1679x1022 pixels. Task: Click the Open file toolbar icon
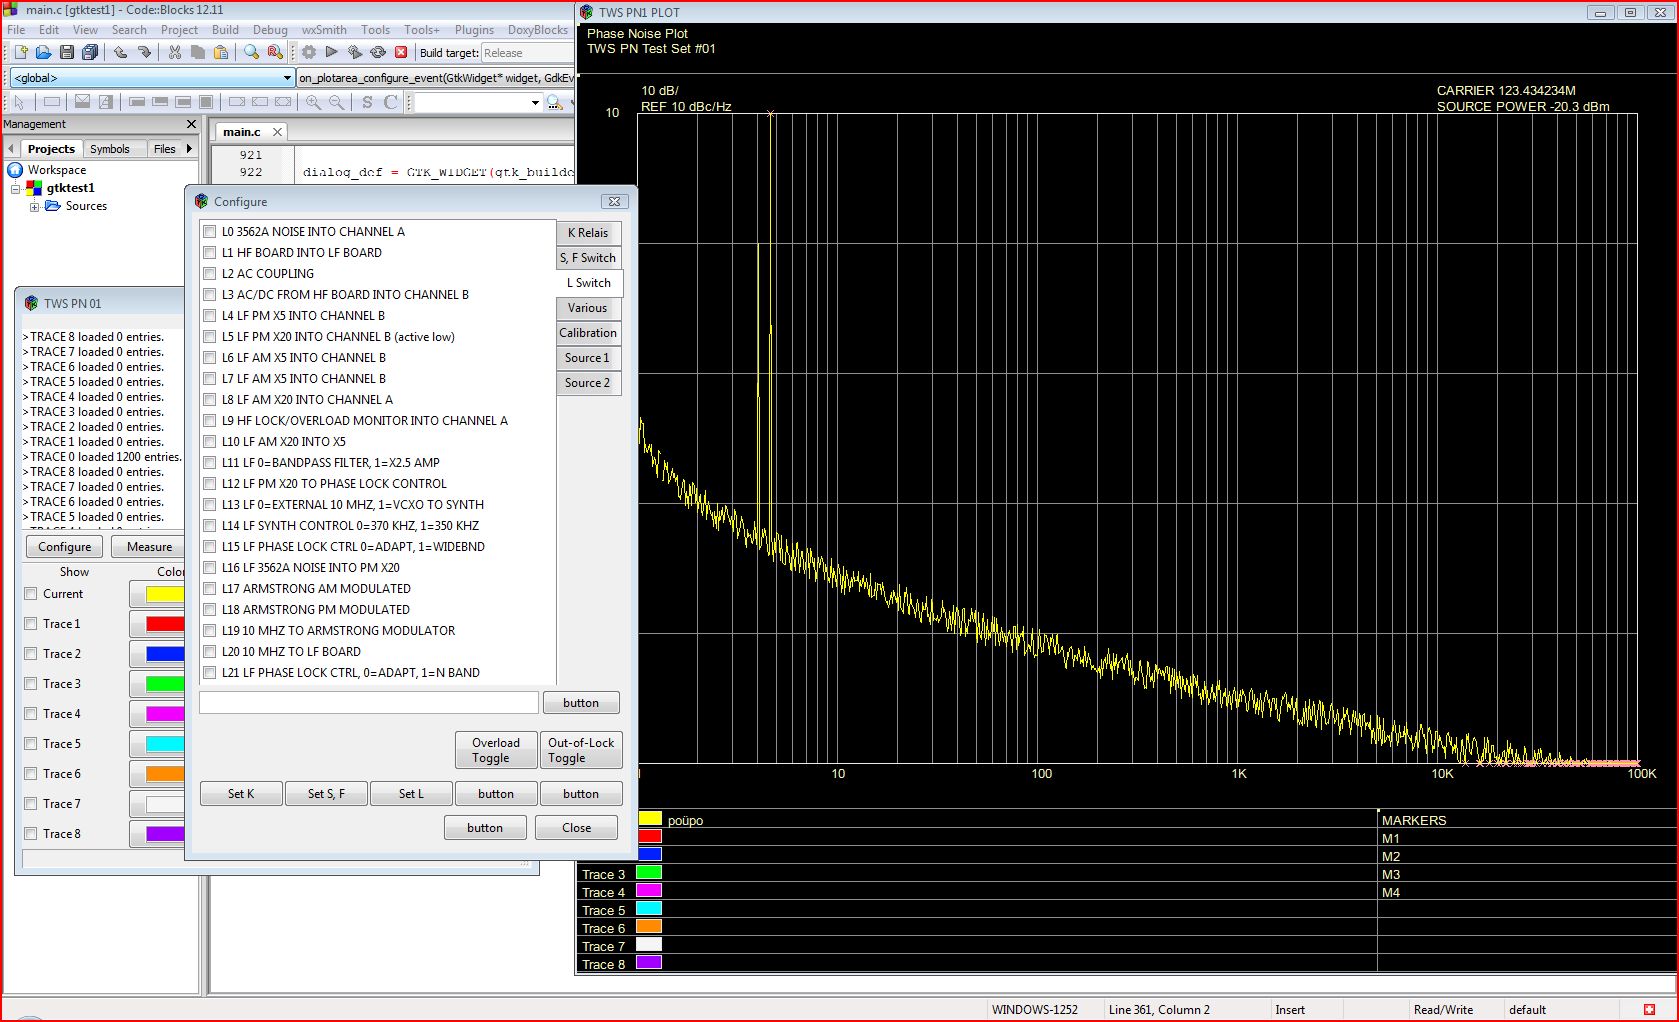pyautogui.click(x=43, y=52)
